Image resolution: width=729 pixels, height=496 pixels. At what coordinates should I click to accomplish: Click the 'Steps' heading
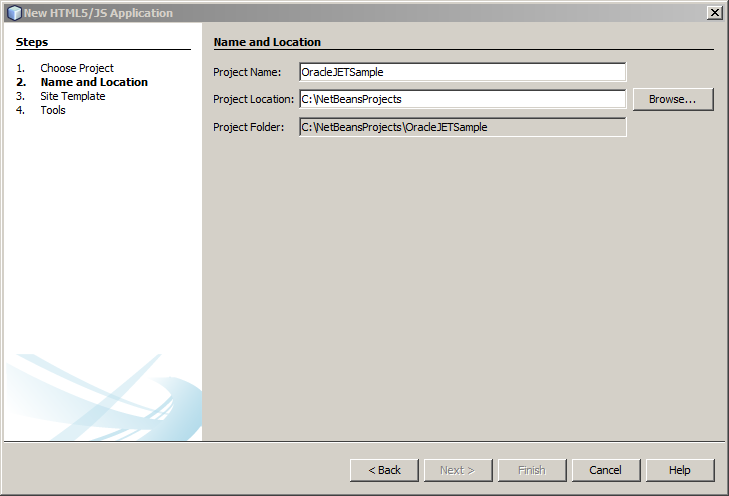pyautogui.click(x=32, y=42)
